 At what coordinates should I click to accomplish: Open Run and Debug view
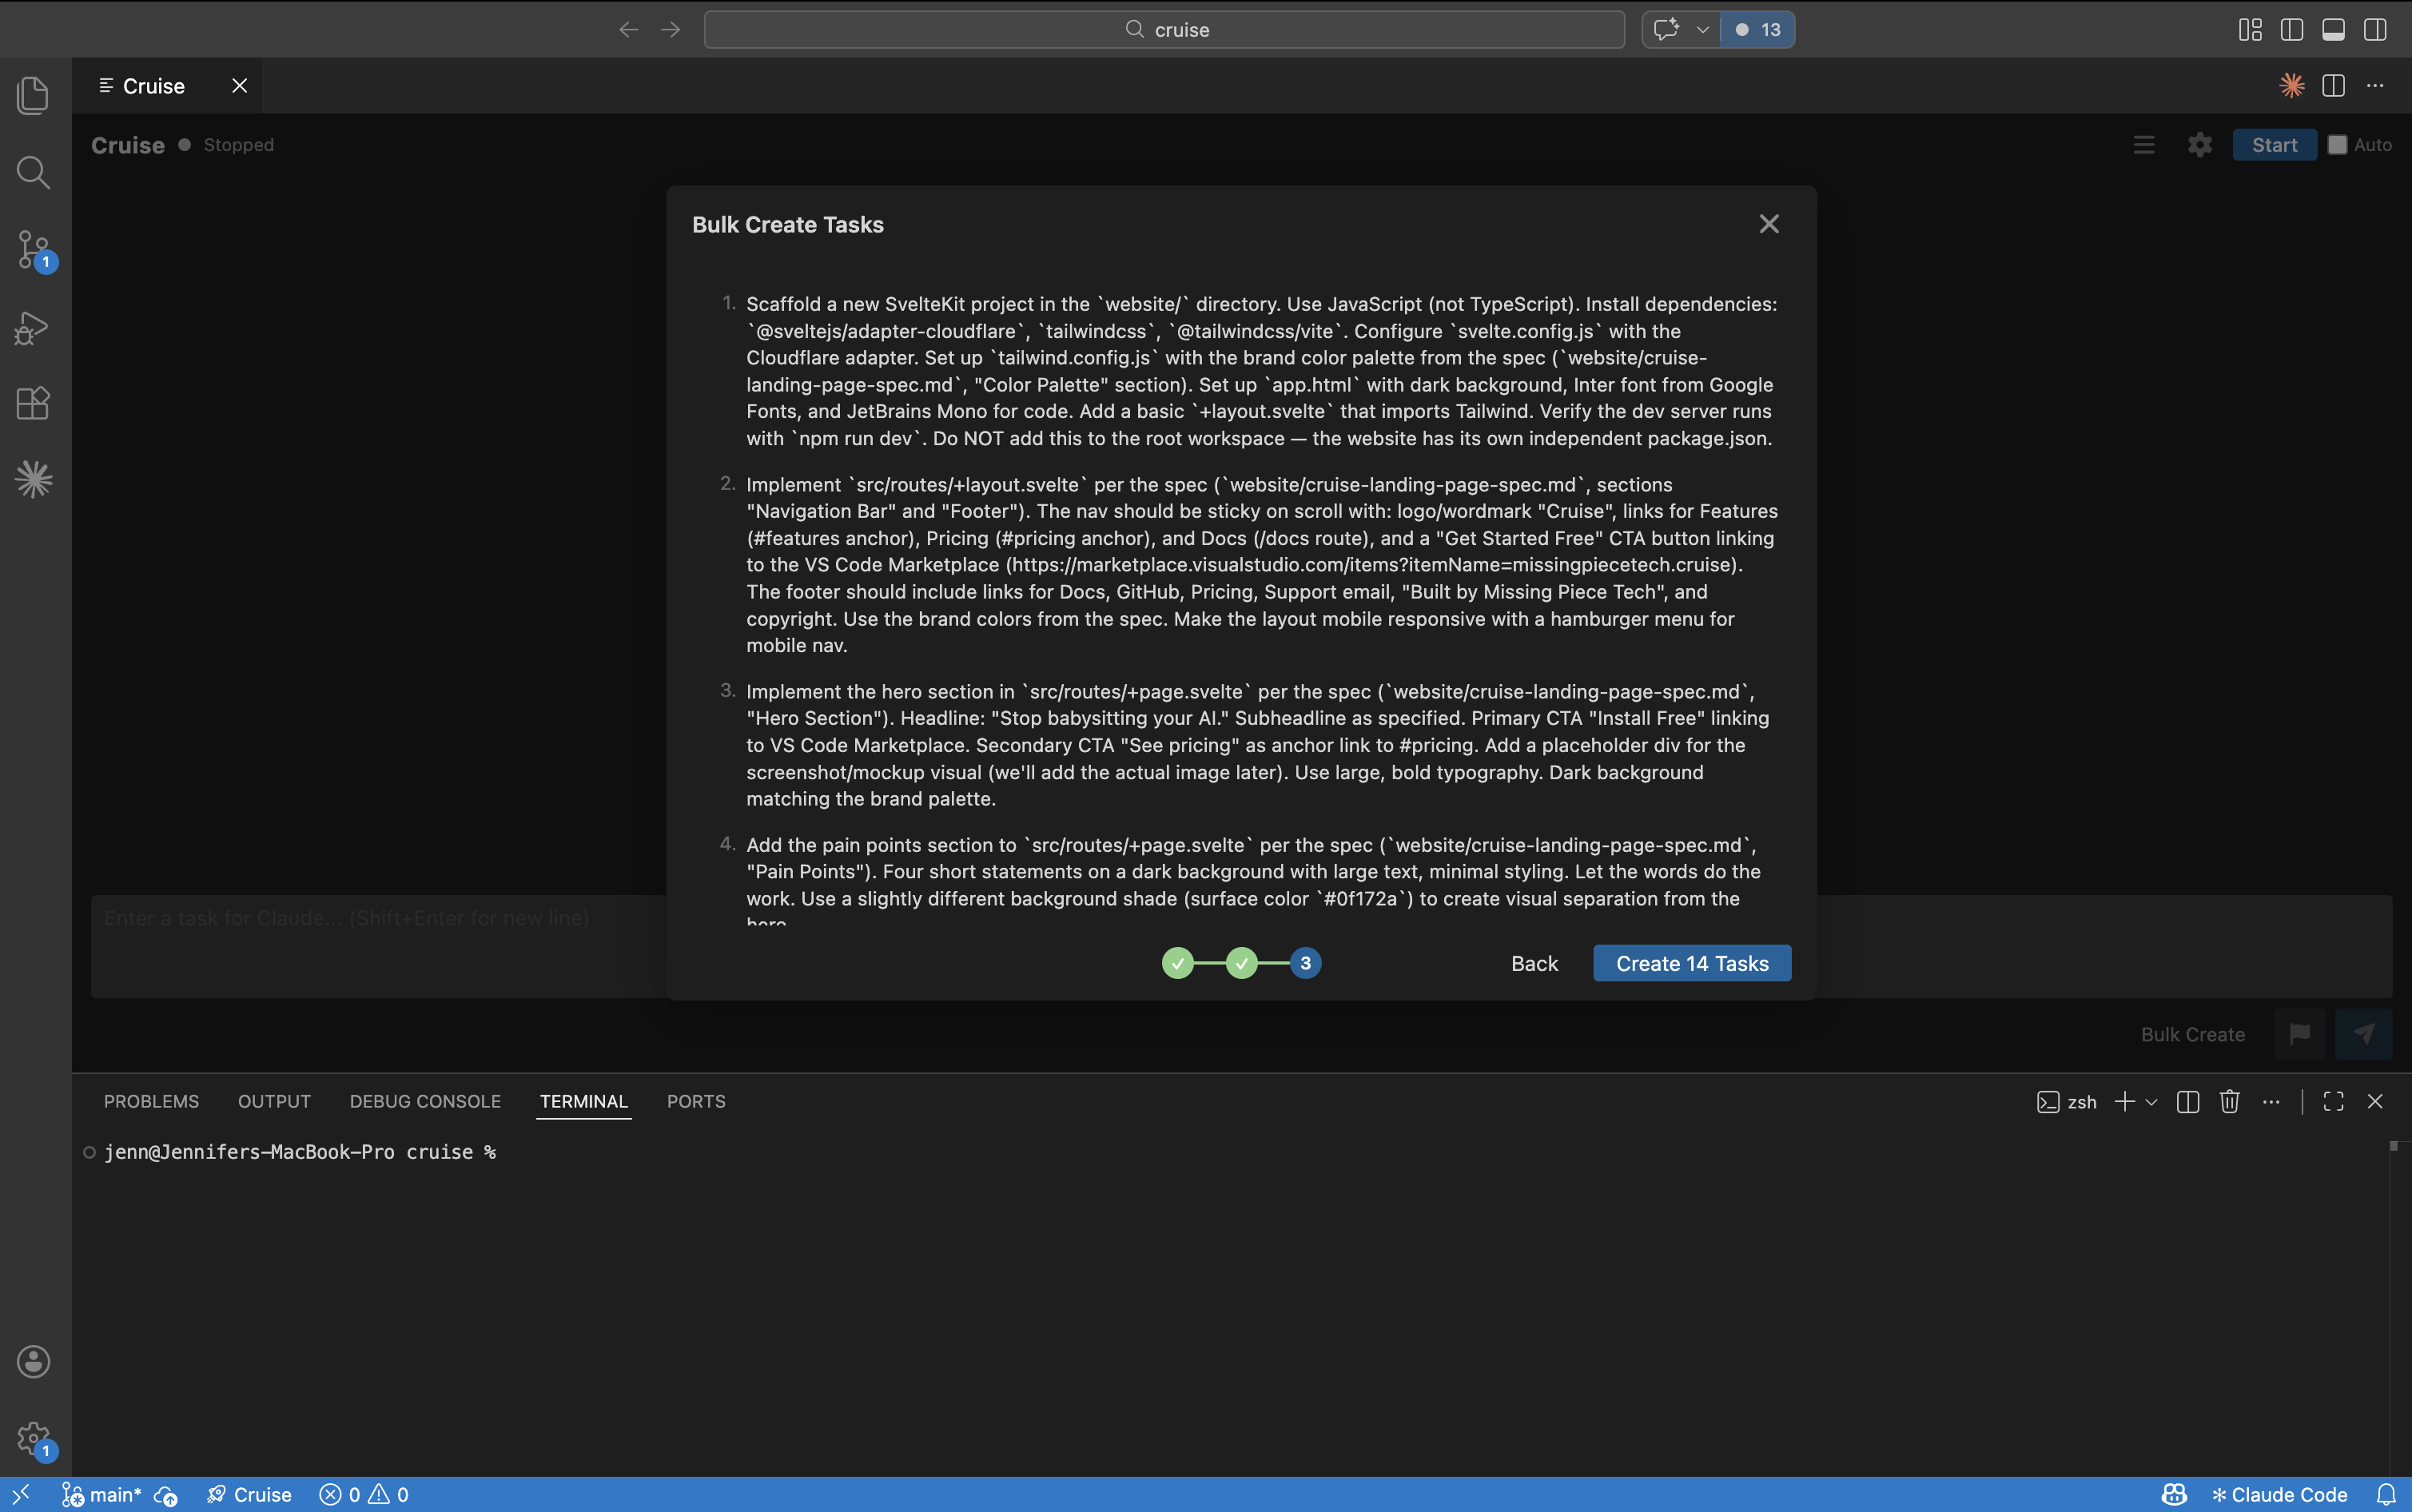pos(33,327)
